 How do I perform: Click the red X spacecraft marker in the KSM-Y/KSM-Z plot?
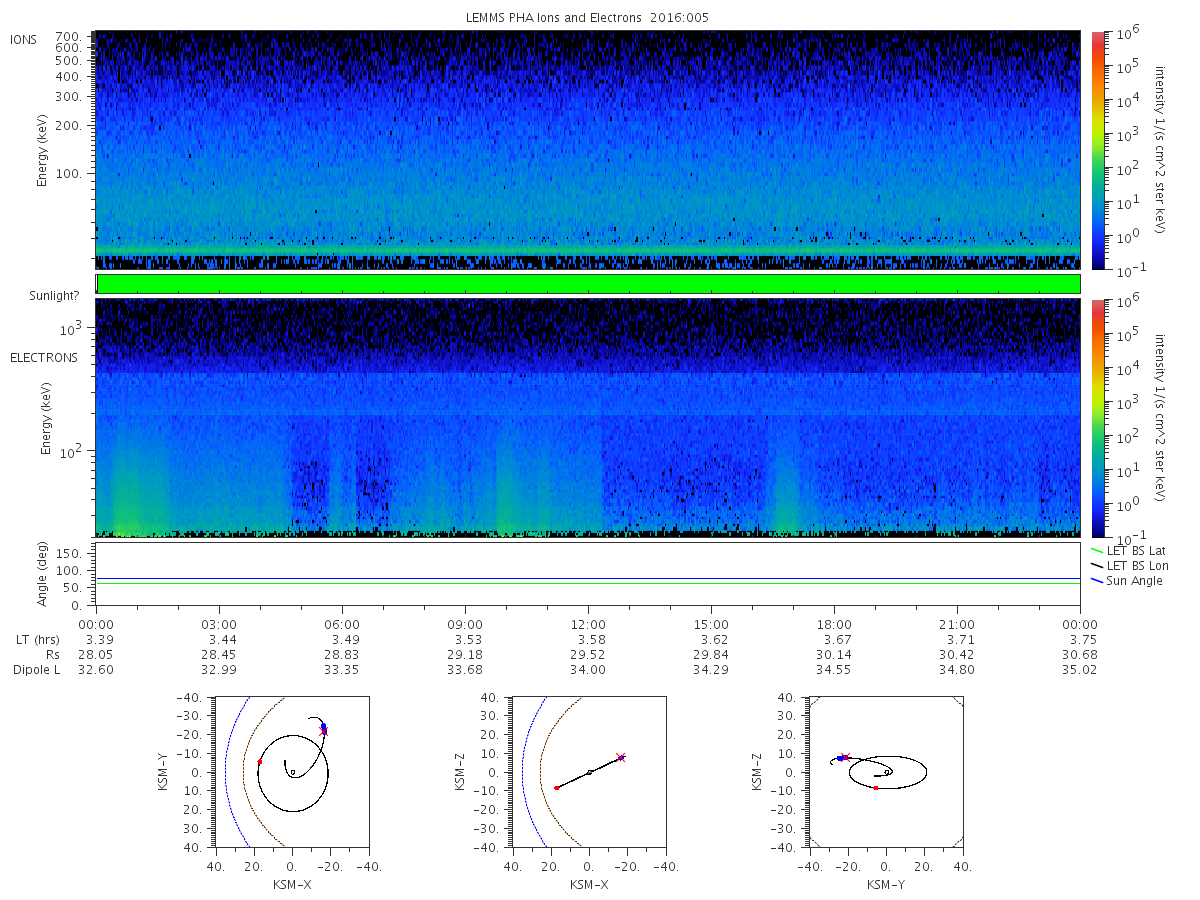[x=846, y=757]
